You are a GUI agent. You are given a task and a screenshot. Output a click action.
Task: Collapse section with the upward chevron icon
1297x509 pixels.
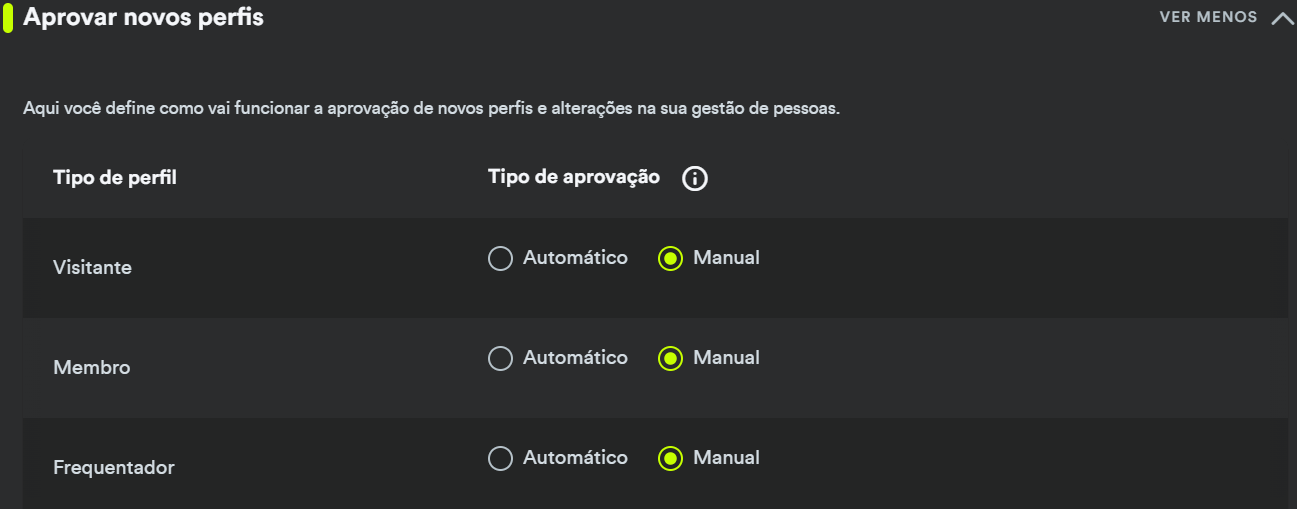click(x=1282, y=18)
